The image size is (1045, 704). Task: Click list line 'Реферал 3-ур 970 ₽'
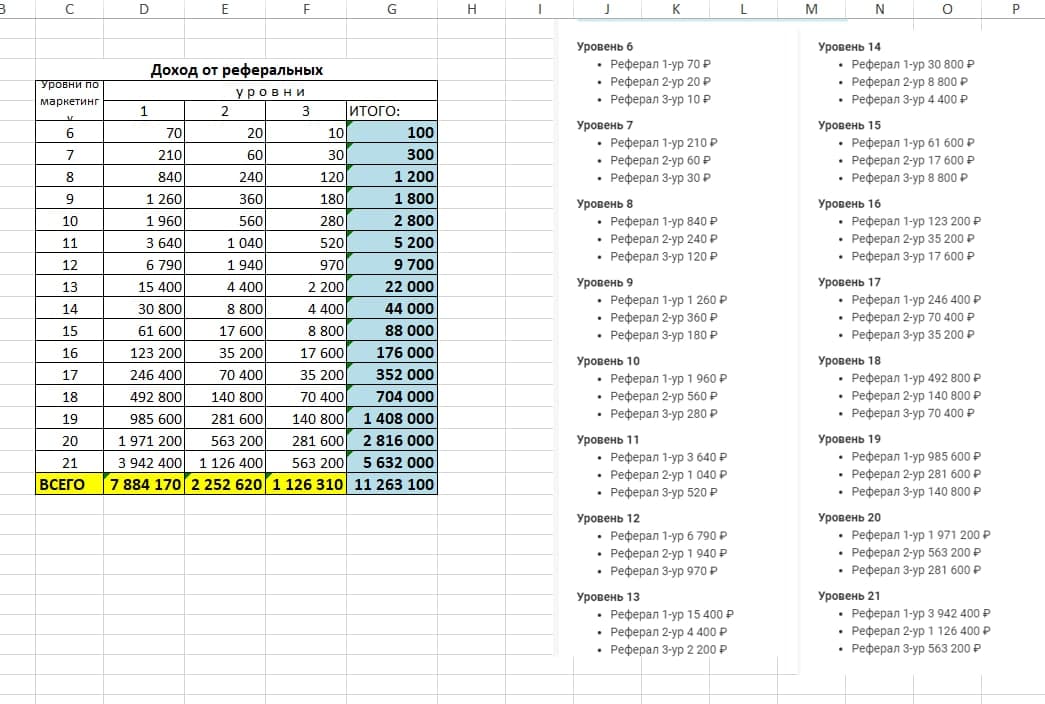point(664,571)
